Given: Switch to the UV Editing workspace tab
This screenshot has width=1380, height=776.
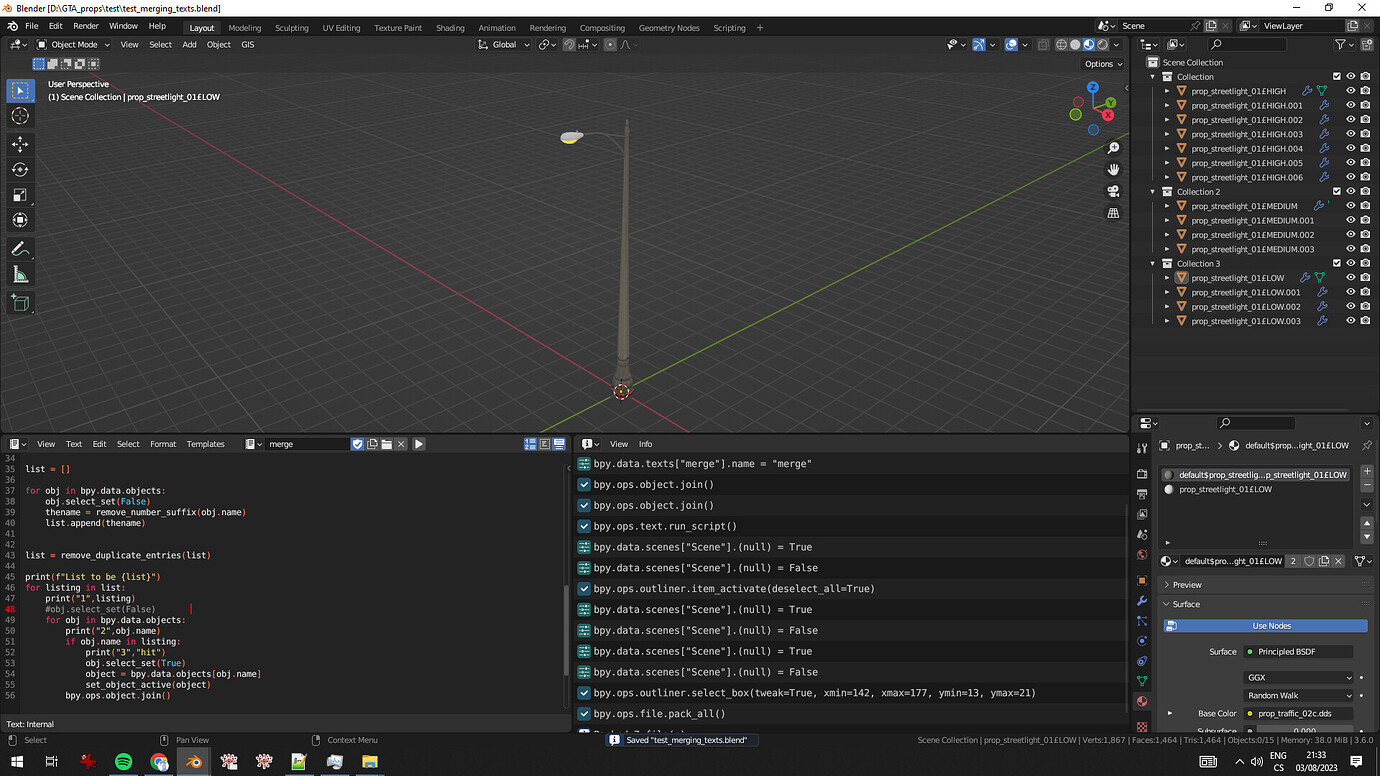Looking at the screenshot, I should 341,28.
